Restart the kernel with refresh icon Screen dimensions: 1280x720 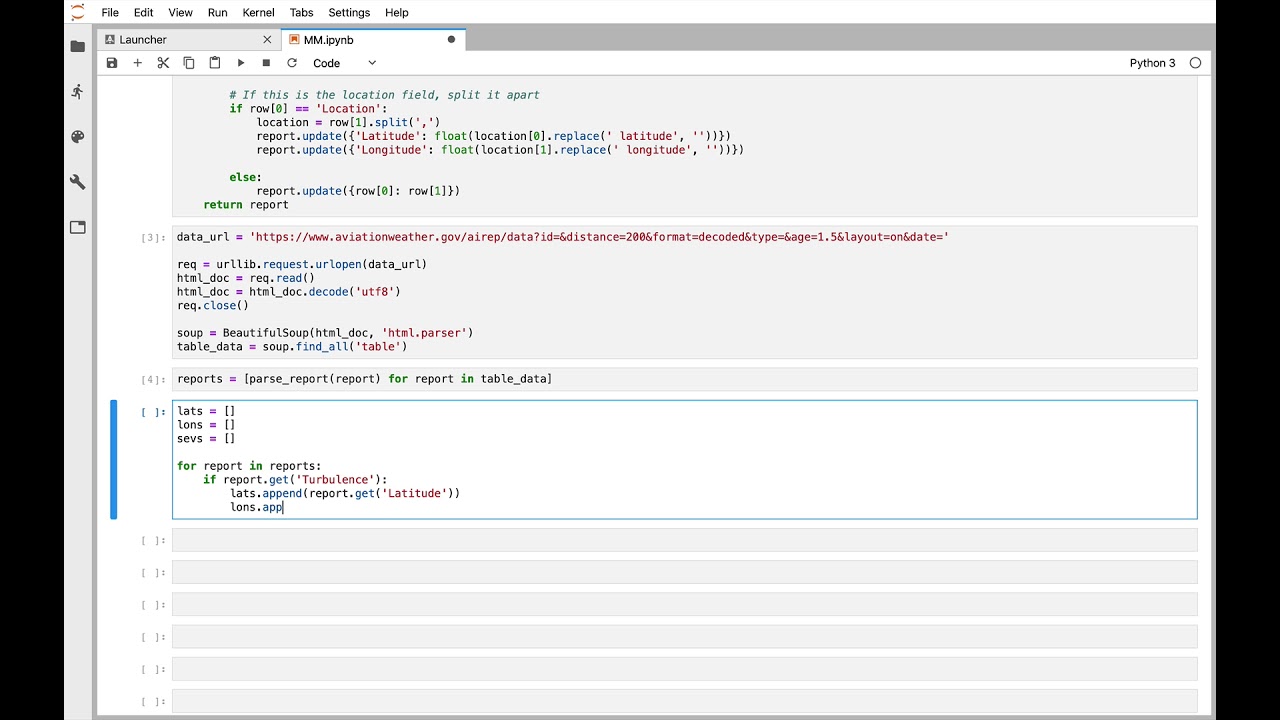(x=292, y=63)
